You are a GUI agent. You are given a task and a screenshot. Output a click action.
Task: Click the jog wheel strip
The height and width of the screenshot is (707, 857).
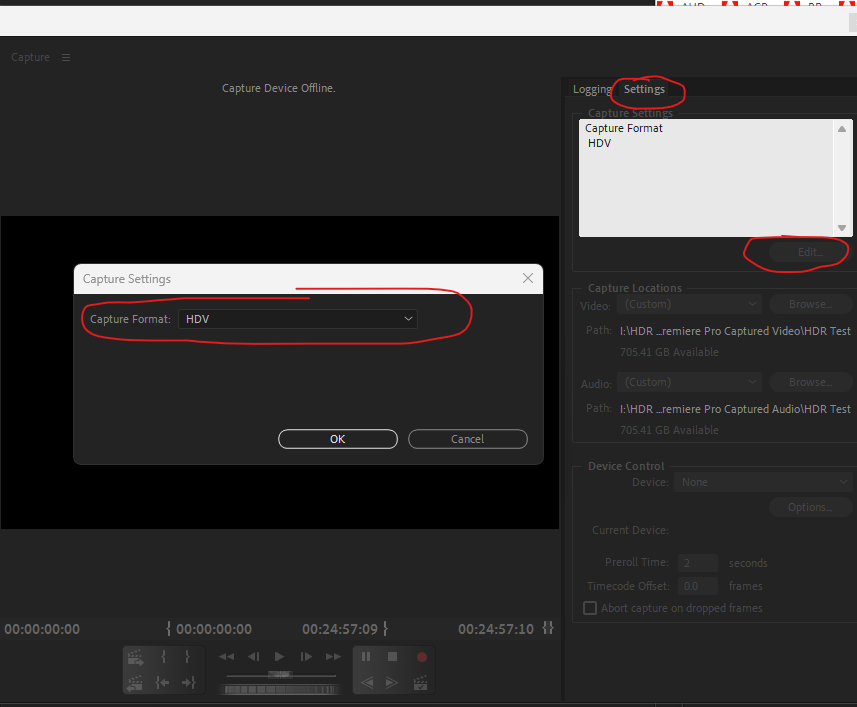(280, 690)
